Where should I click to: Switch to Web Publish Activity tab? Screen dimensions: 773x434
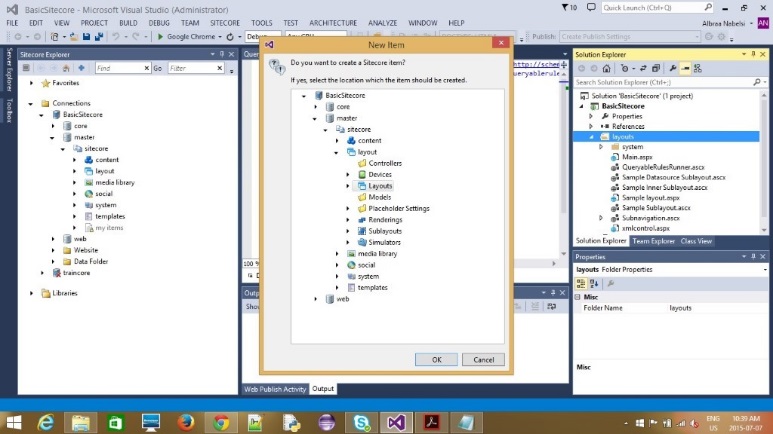coord(275,389)
